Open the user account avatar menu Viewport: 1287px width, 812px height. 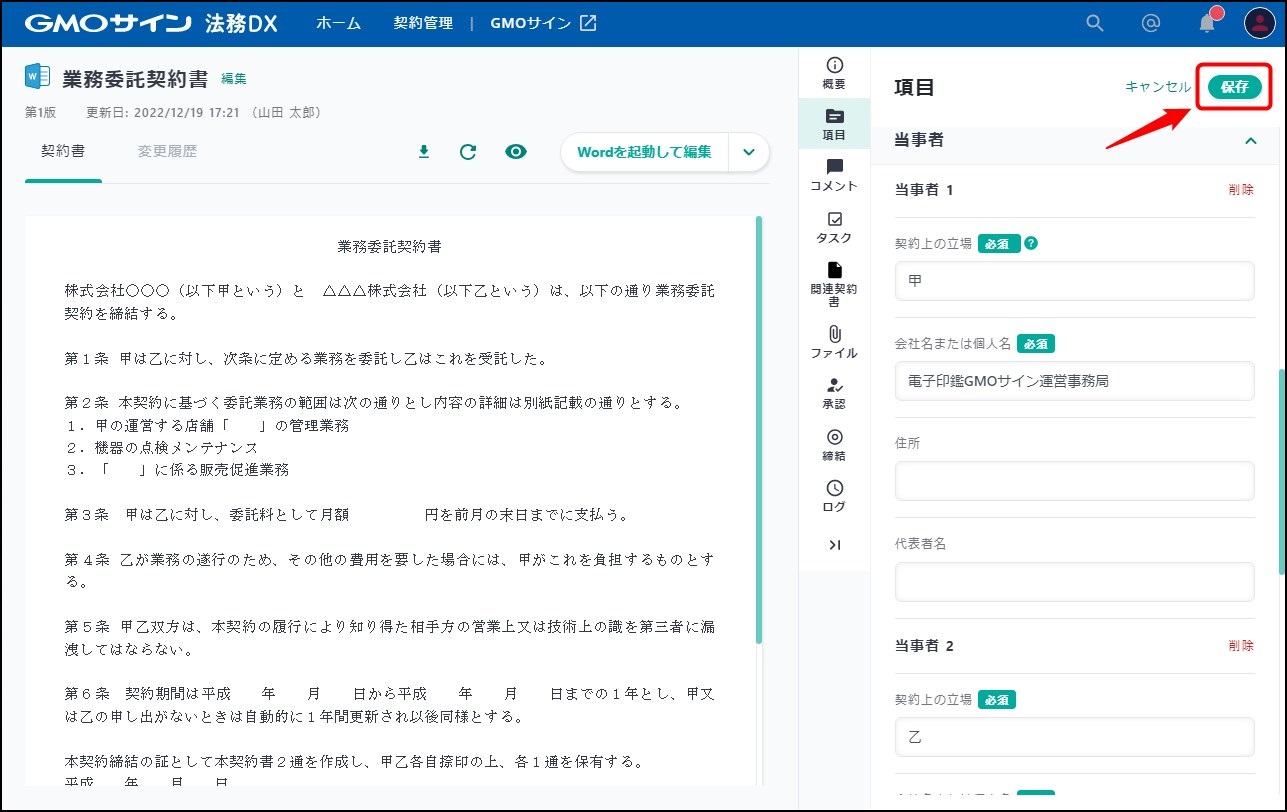tap(1259, 23)
